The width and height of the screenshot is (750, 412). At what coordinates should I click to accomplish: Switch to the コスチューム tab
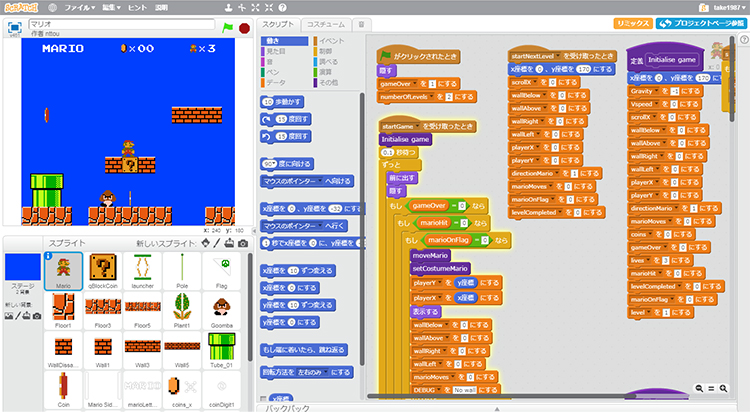coord(326,23)
